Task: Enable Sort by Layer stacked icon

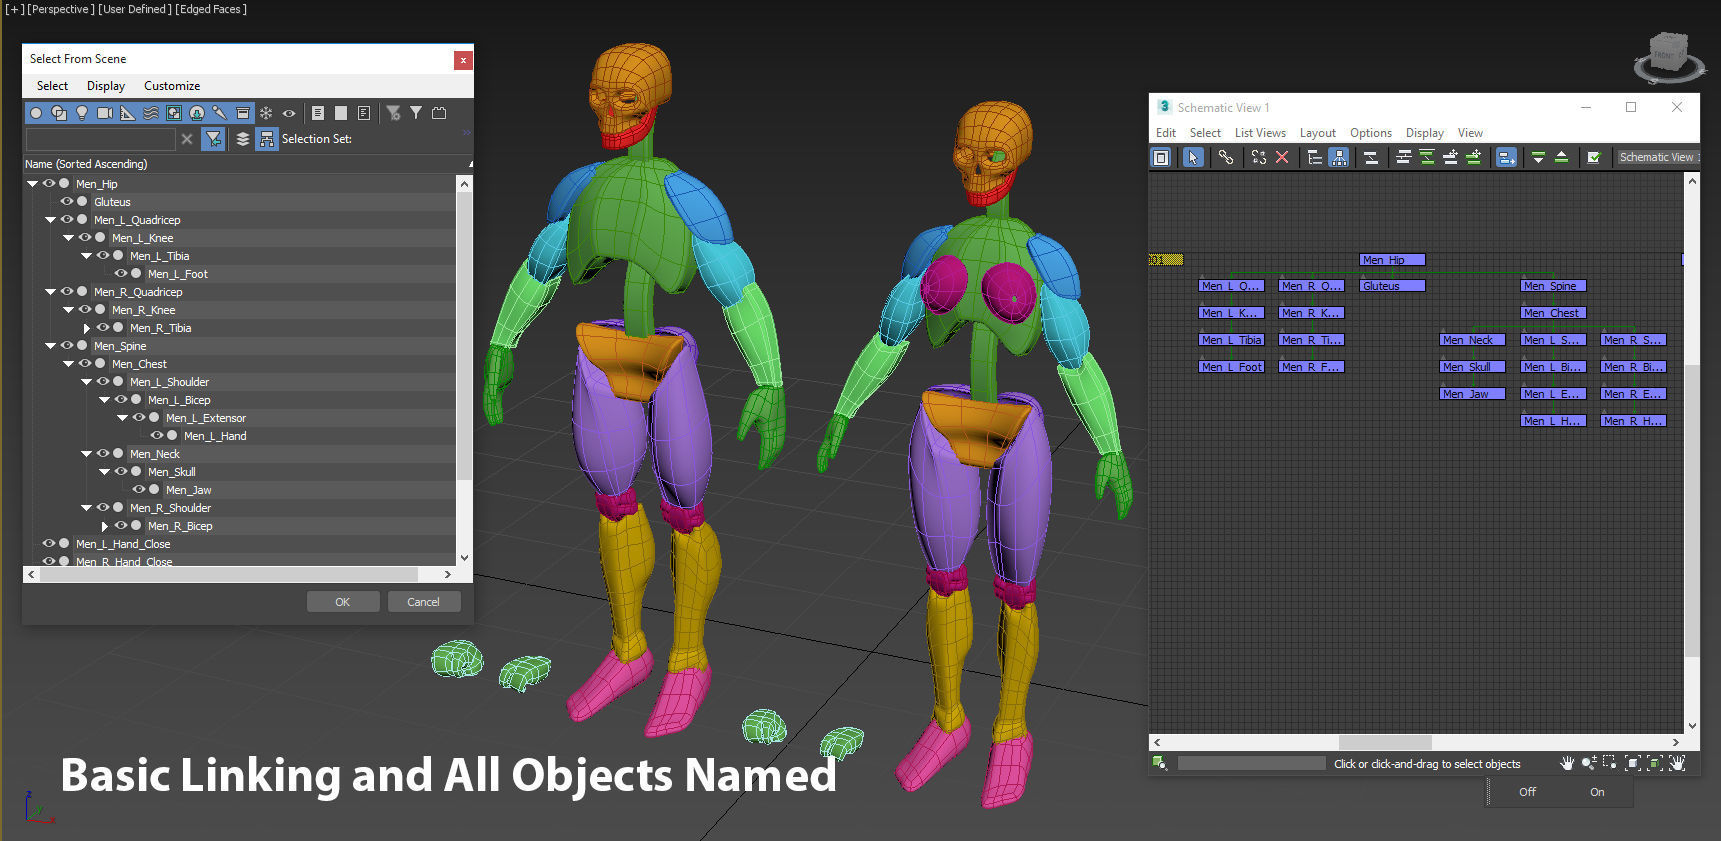Action: (243, 139)
